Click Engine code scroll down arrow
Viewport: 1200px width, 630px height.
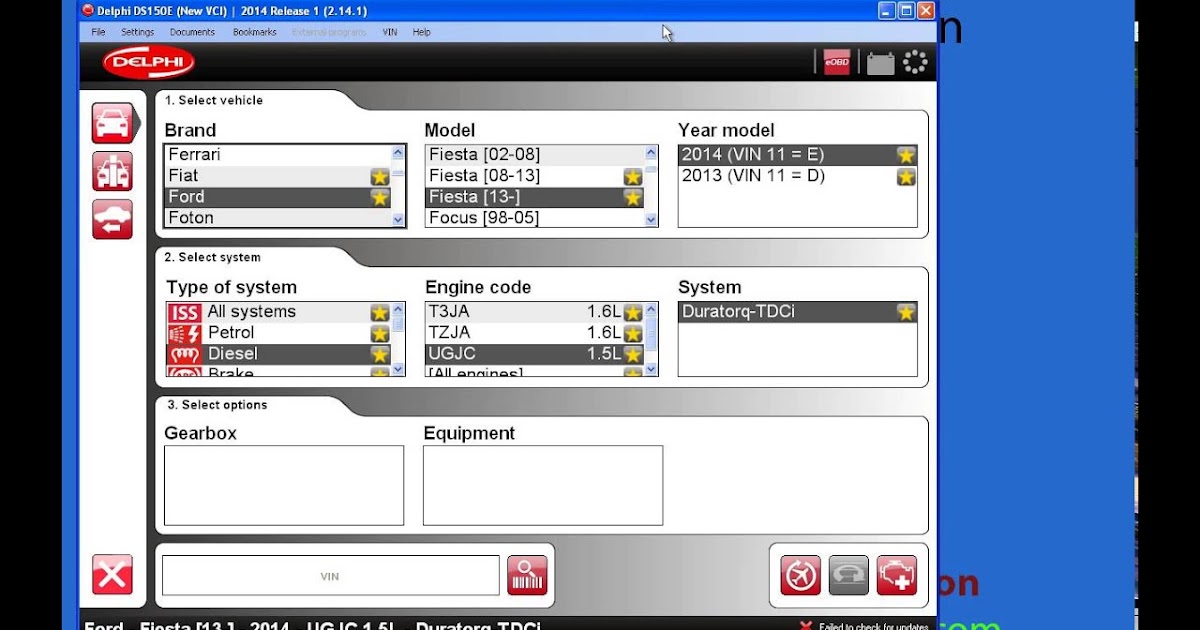pos(652,369)
